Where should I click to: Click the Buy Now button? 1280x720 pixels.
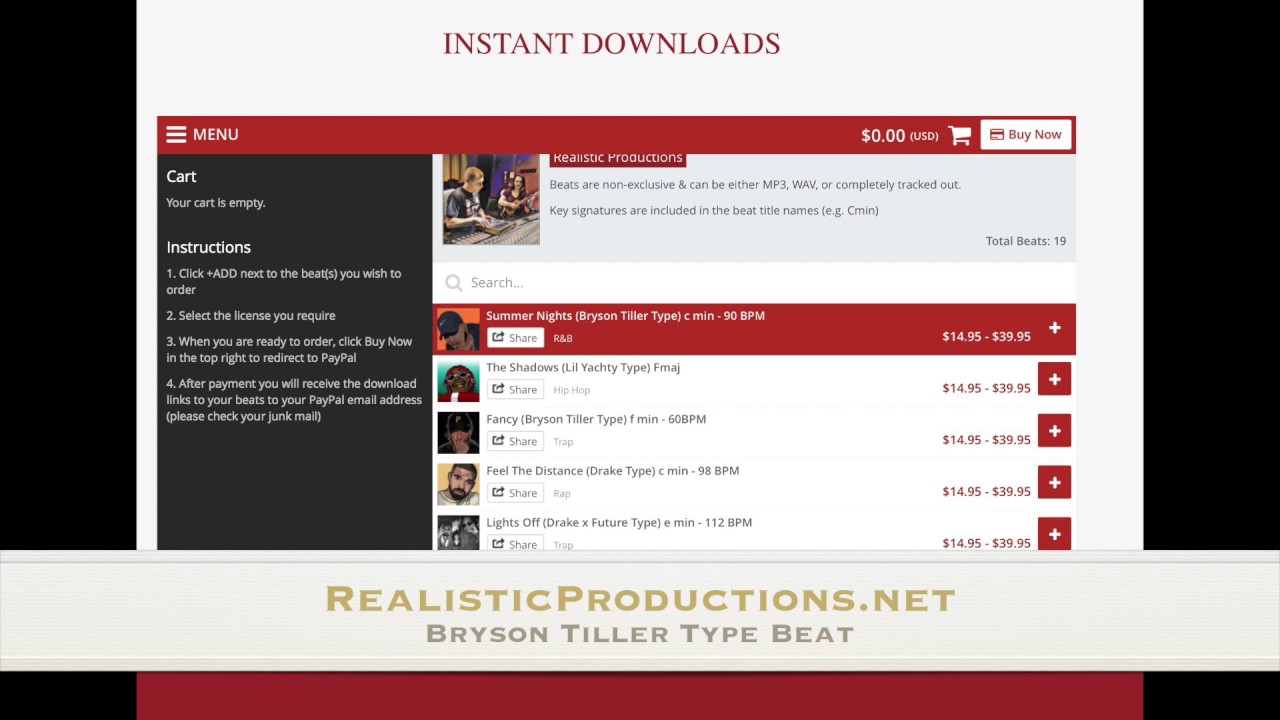point(1025,134)
